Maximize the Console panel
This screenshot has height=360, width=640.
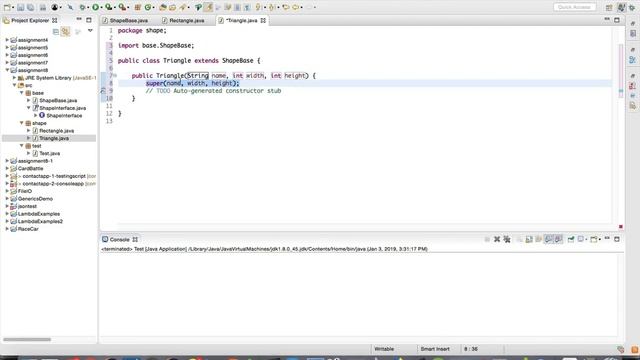click(x=617, y=239)
